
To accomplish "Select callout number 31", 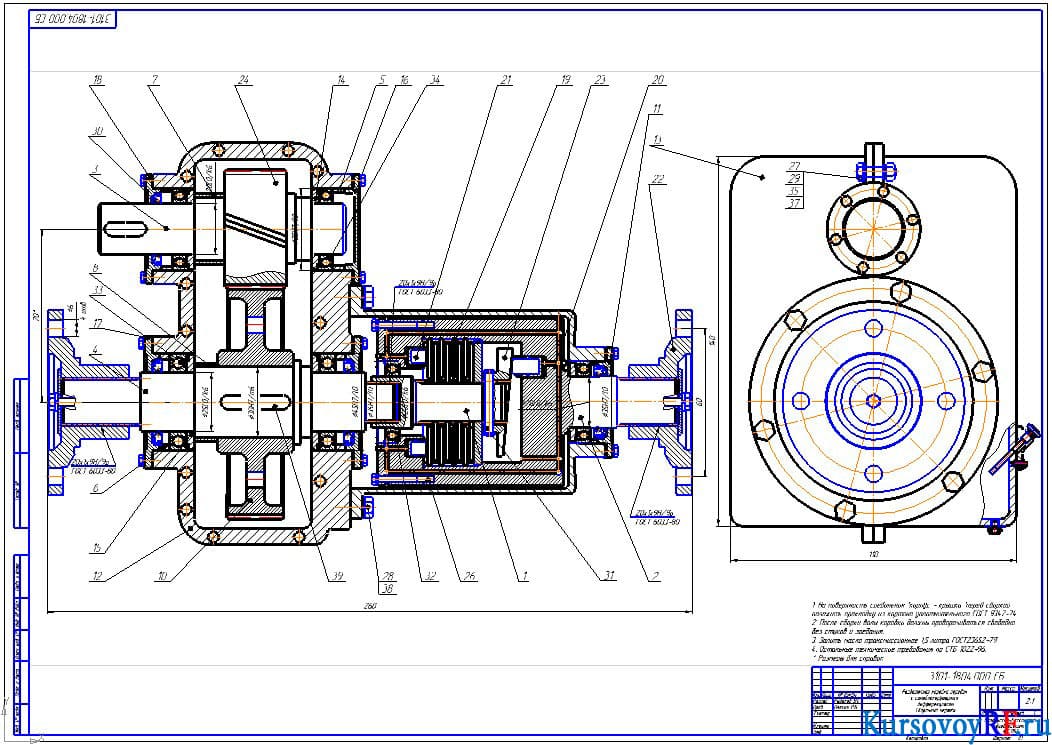I will tap(609, 576).
